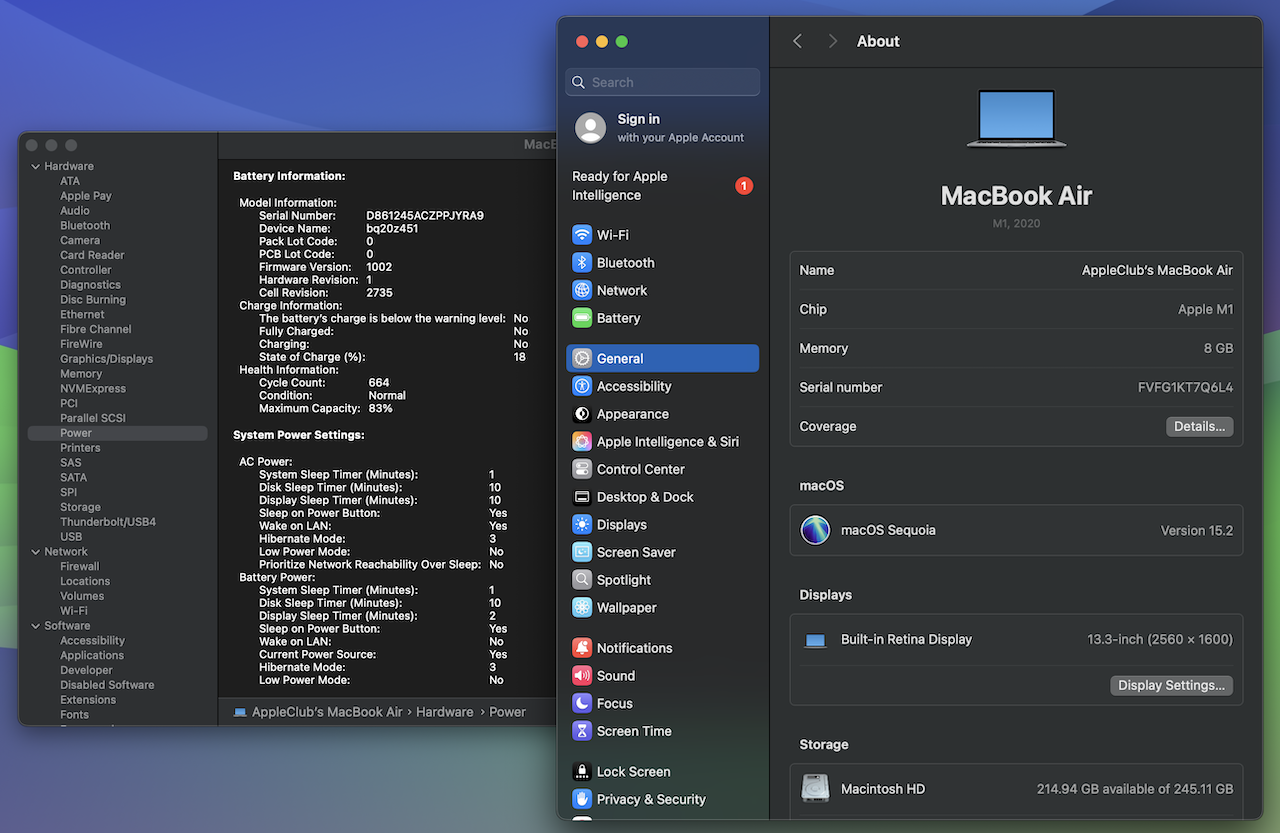Open Desktop & Dock icon in sidebar
The width and height of the screenshot is (1280, 833).
(x=582, y=497)
